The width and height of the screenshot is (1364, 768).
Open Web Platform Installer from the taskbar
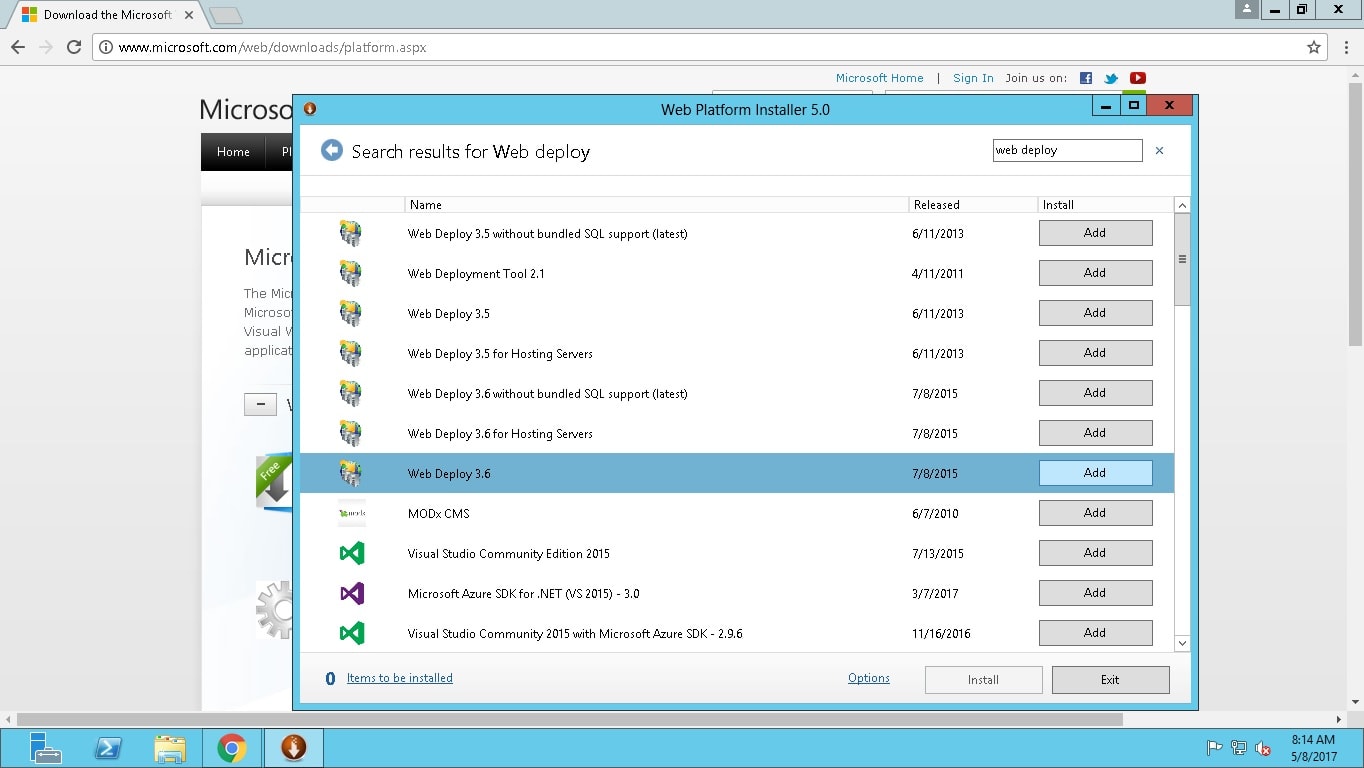point(293,748)
